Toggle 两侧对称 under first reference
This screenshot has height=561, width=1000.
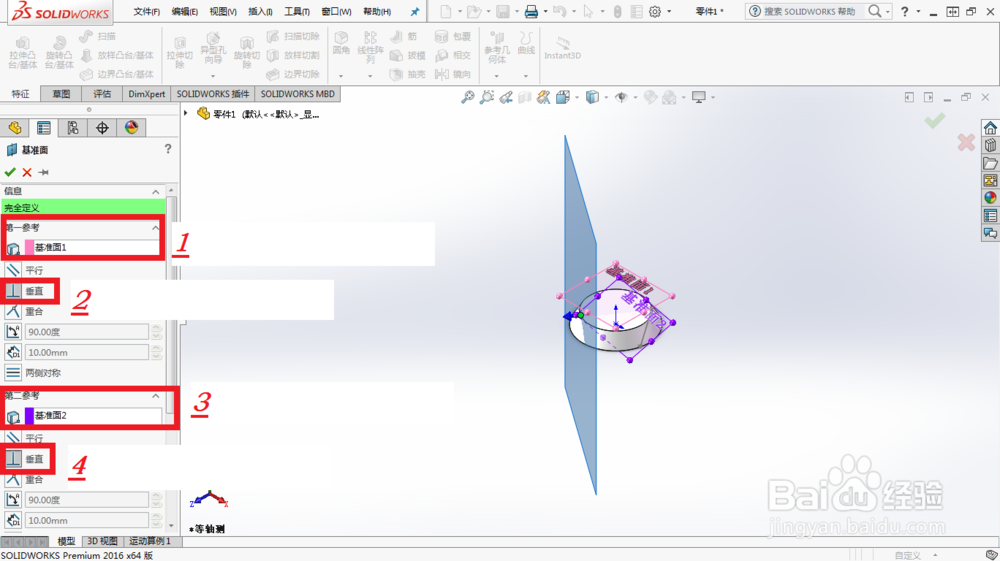(x=13, y=373)
